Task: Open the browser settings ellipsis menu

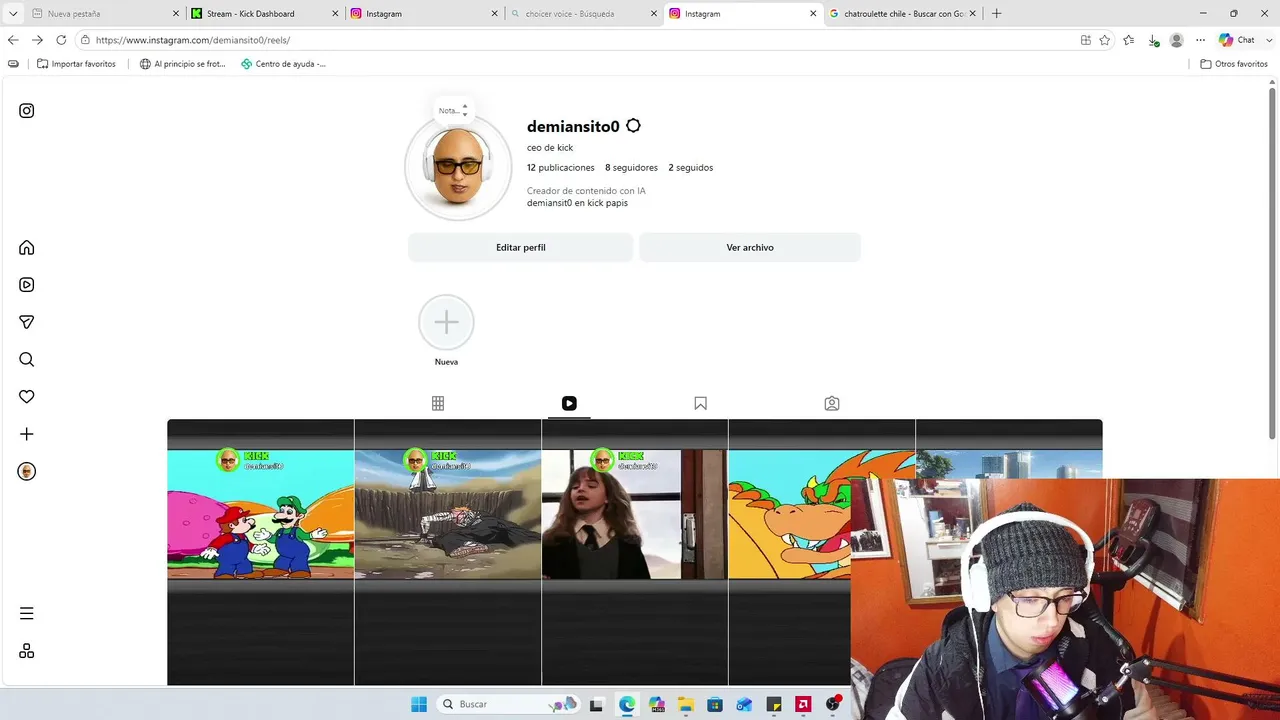Action: [1201, 40]
